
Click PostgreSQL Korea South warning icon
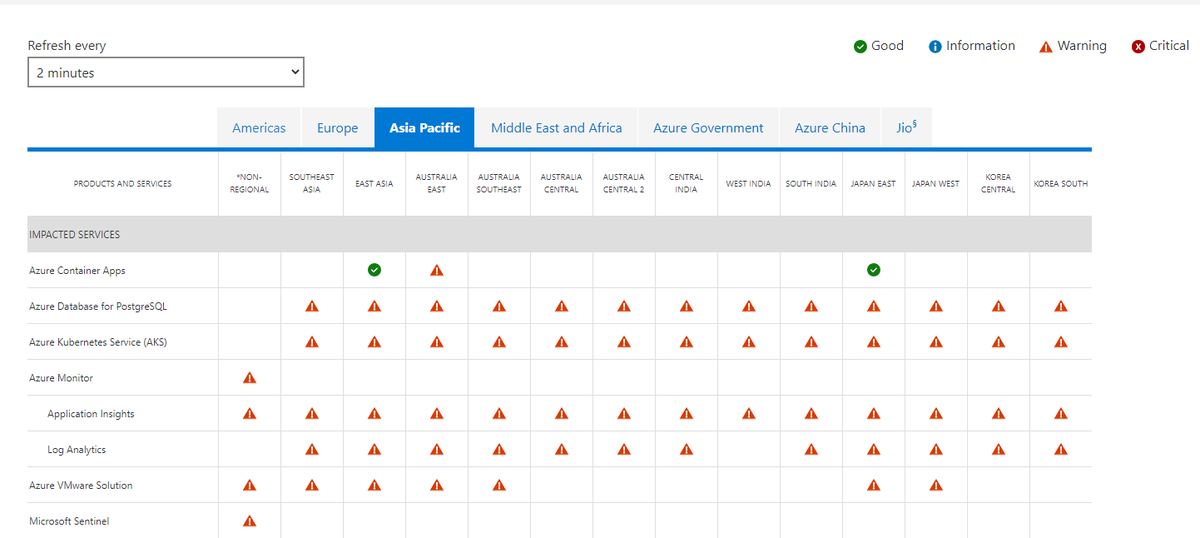point(1060,306)
